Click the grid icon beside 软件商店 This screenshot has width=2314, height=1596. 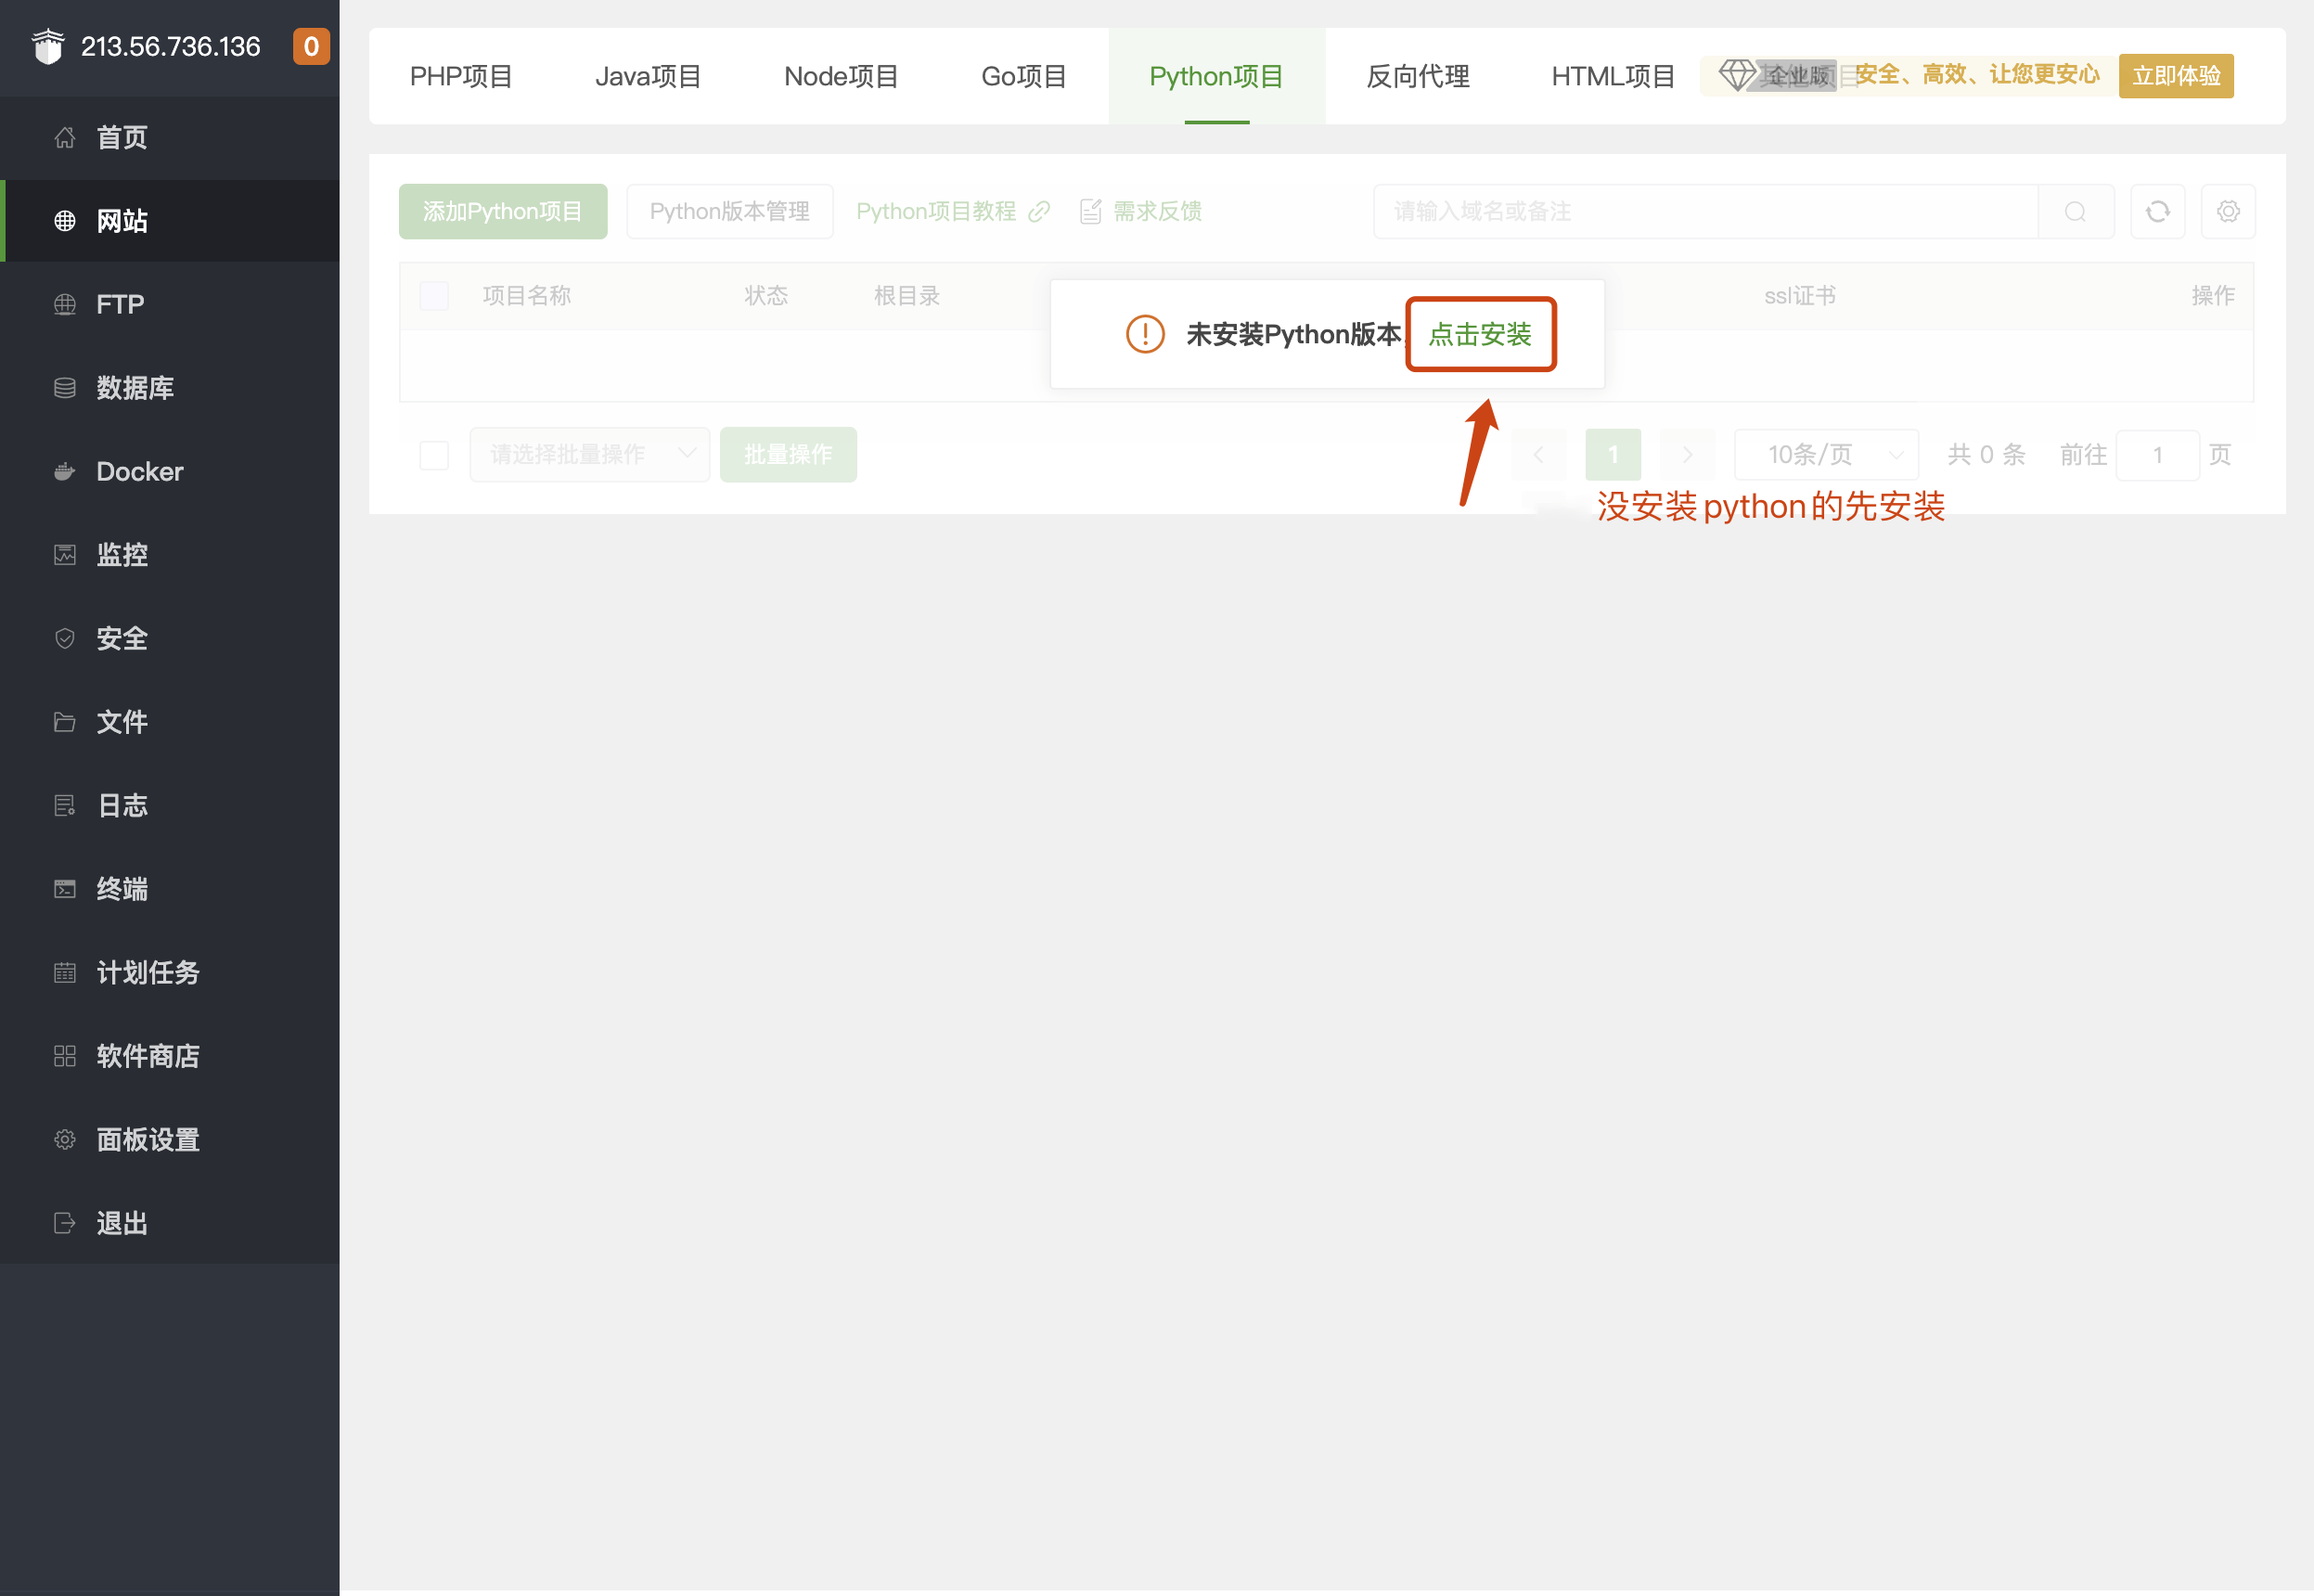65,1056
